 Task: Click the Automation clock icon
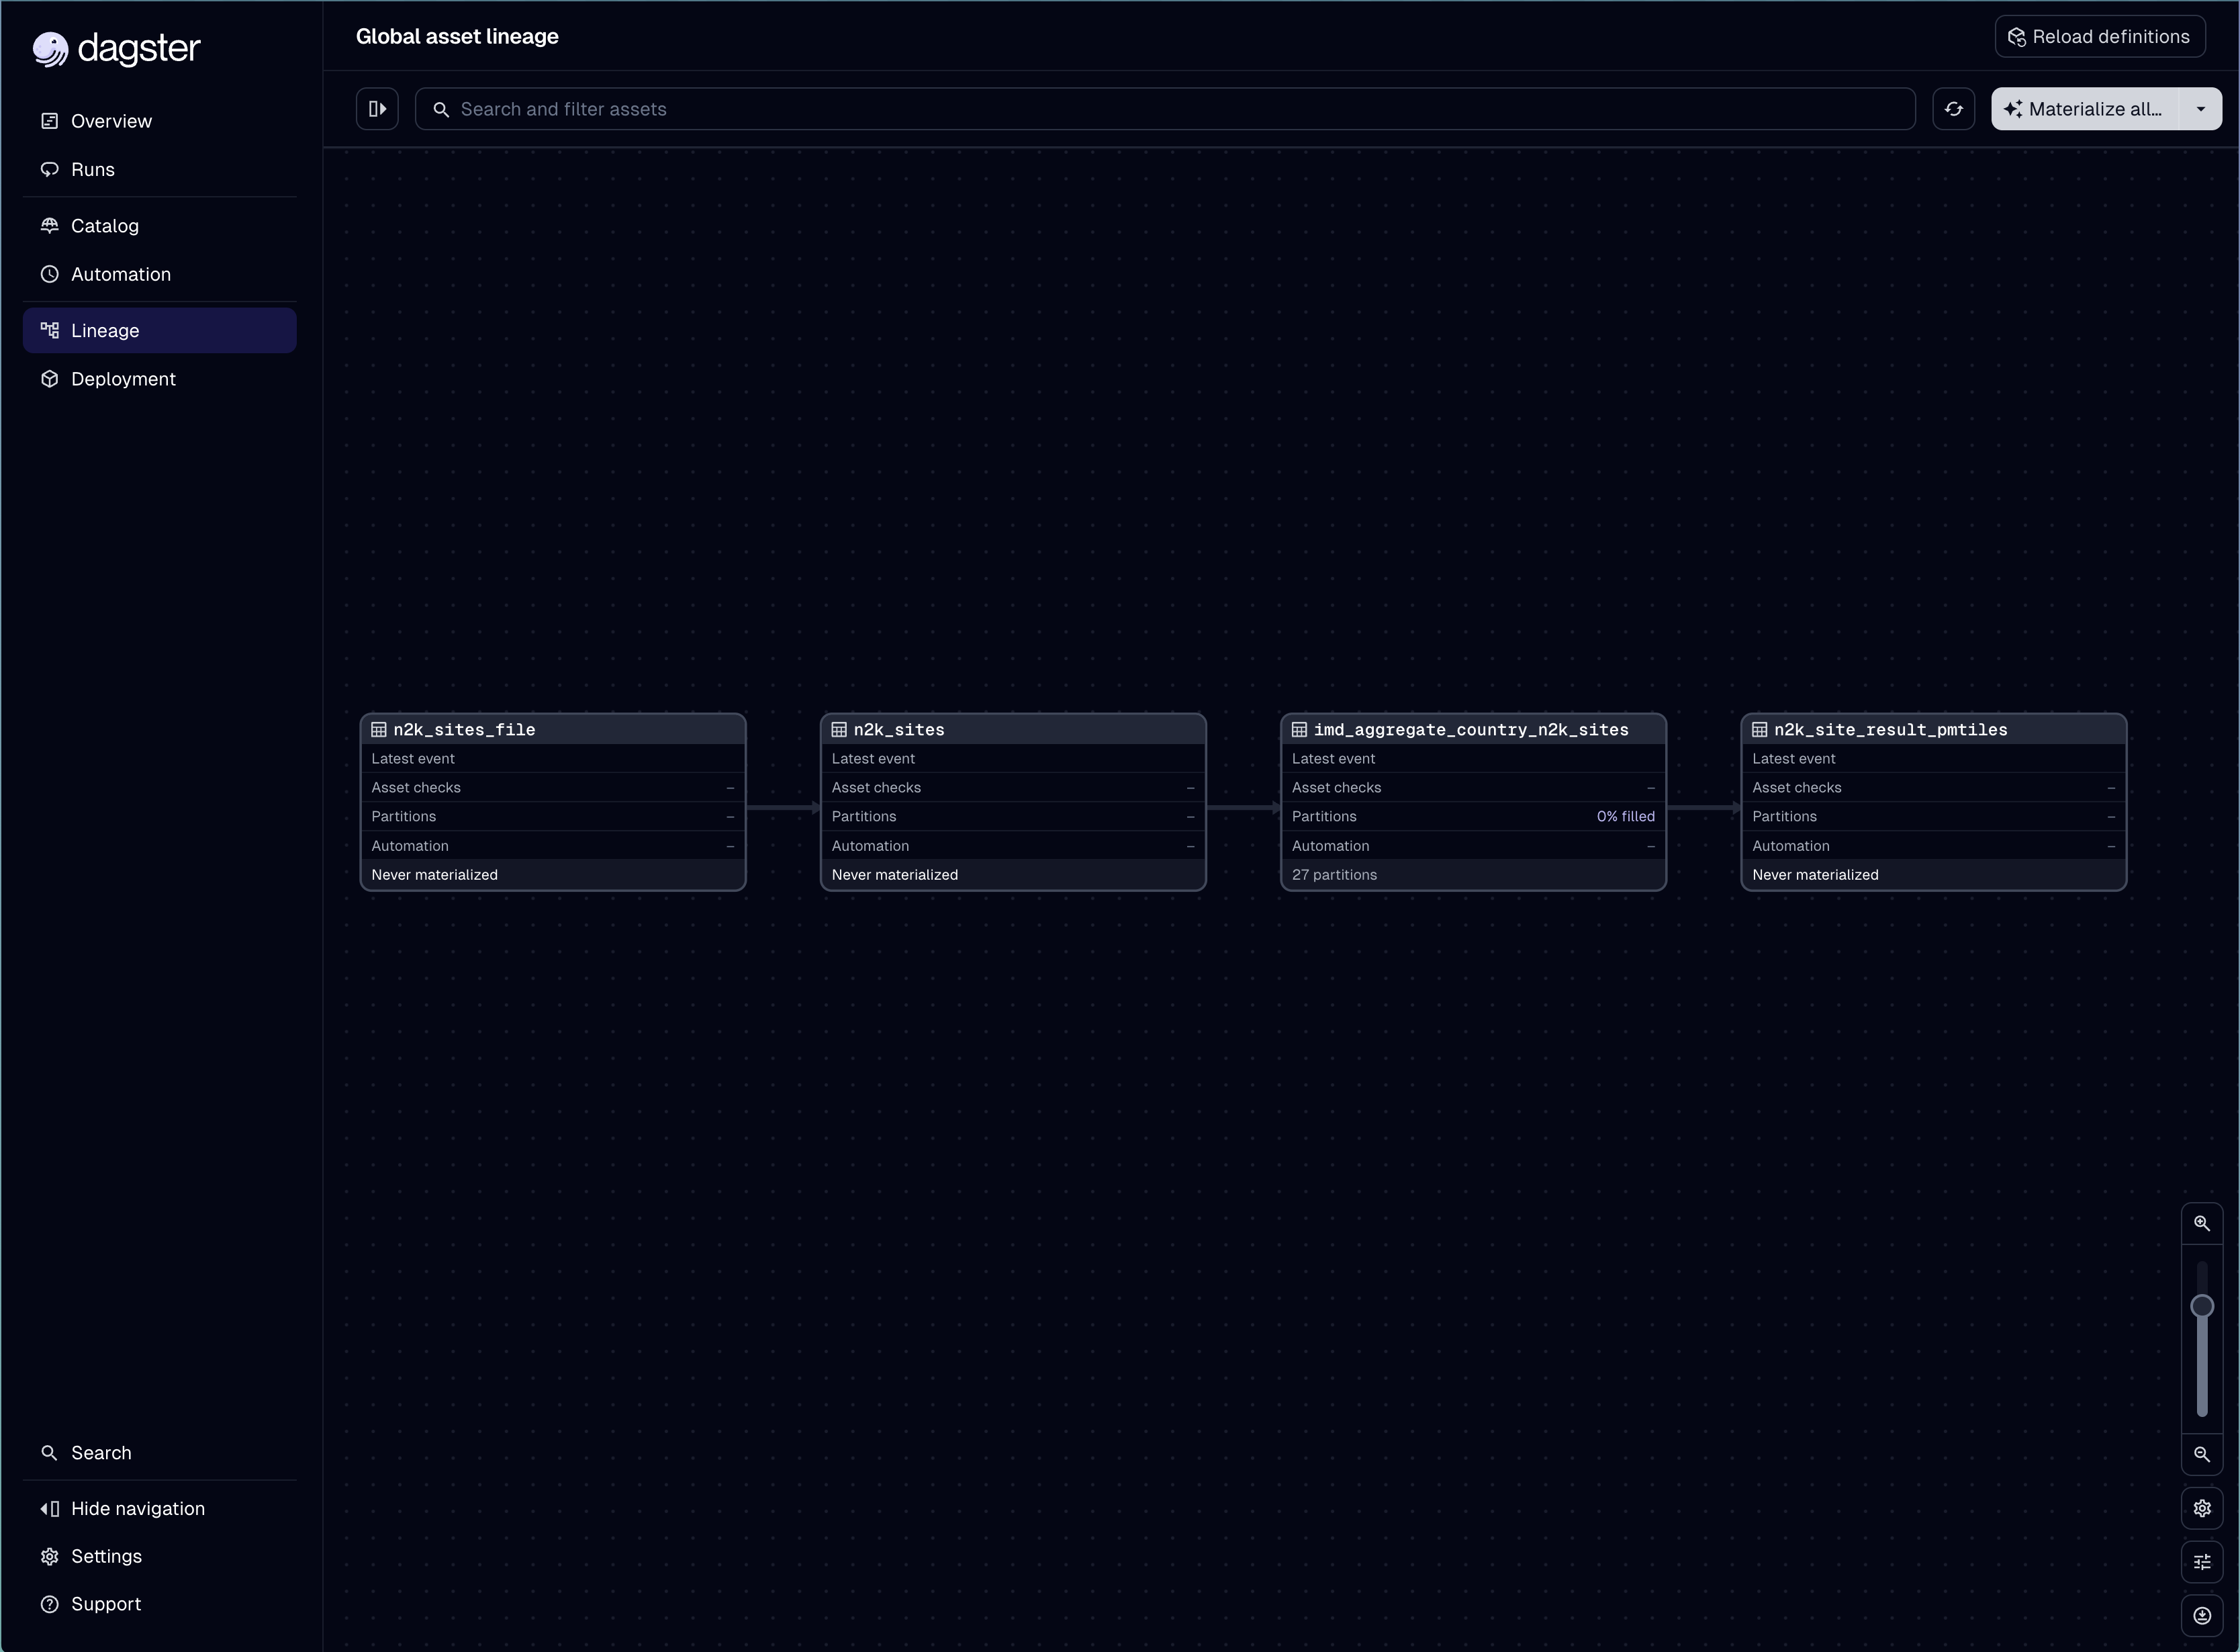click(x=49, y=274)
